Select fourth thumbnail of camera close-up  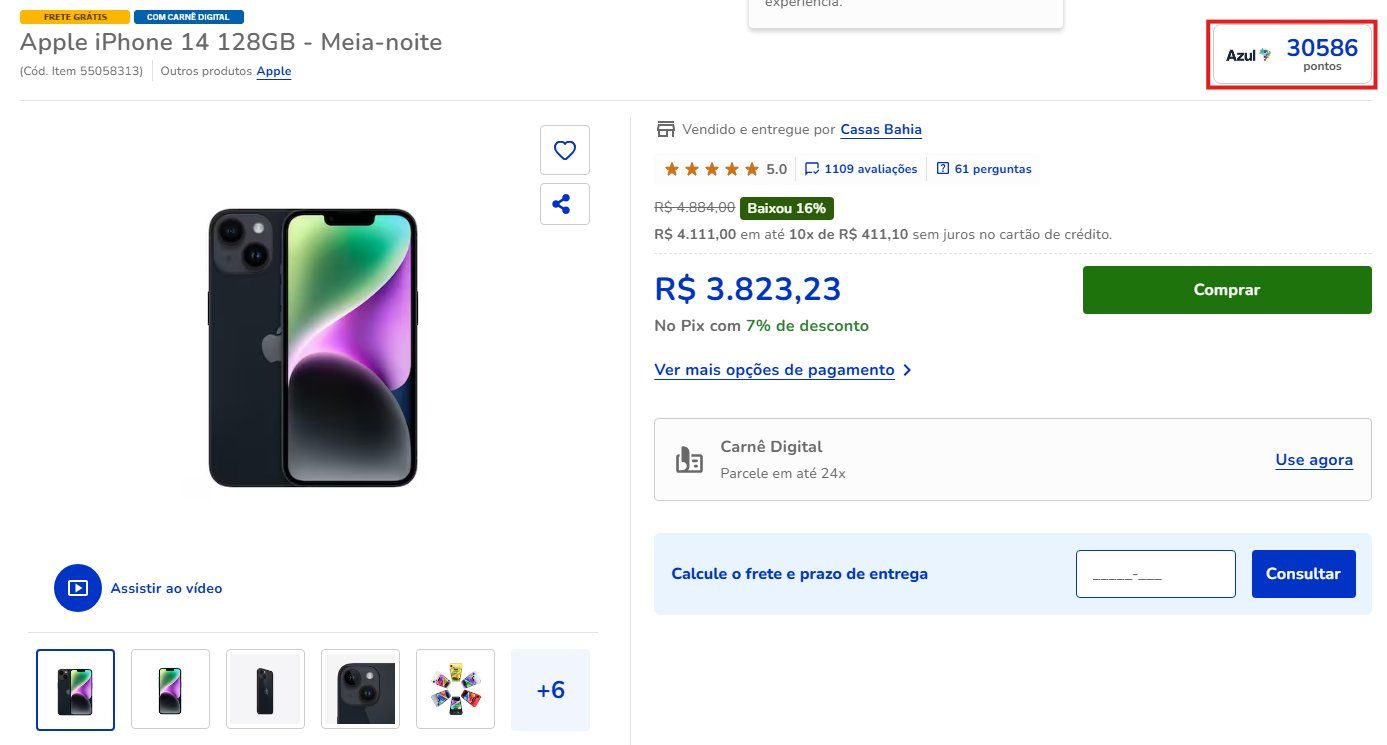point(360,690)
